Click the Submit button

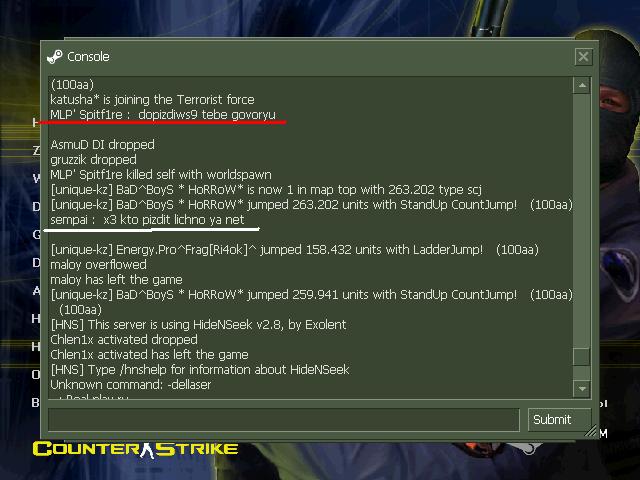coord(559,419)
